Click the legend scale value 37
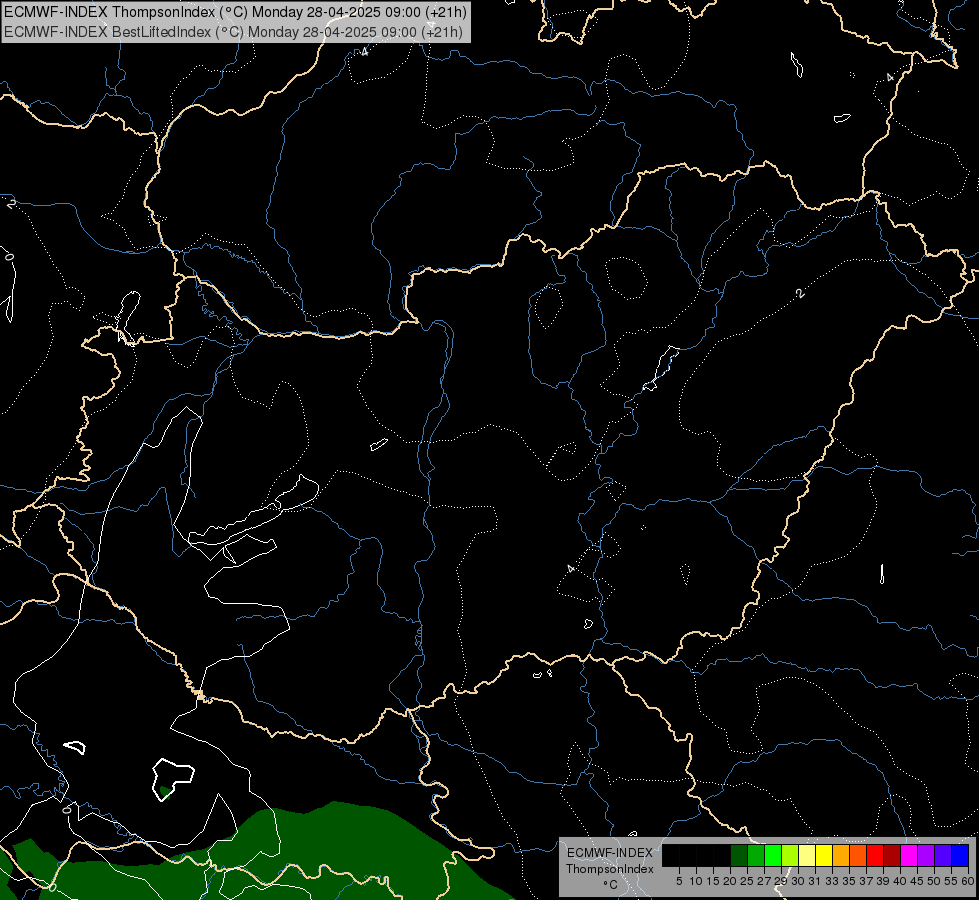The width and height of the screenshot is (979, 900). [867, 881]
